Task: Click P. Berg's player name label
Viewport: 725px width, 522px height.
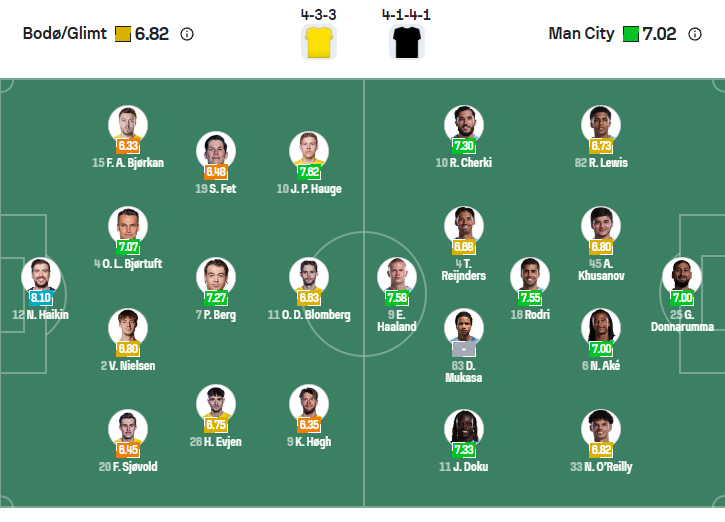Action: [x=216, y=315]
